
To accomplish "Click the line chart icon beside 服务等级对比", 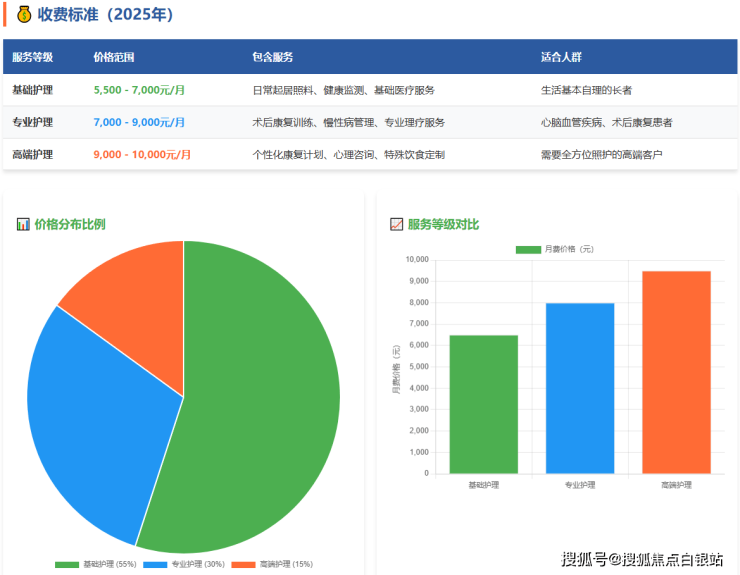I will point(397,224).
